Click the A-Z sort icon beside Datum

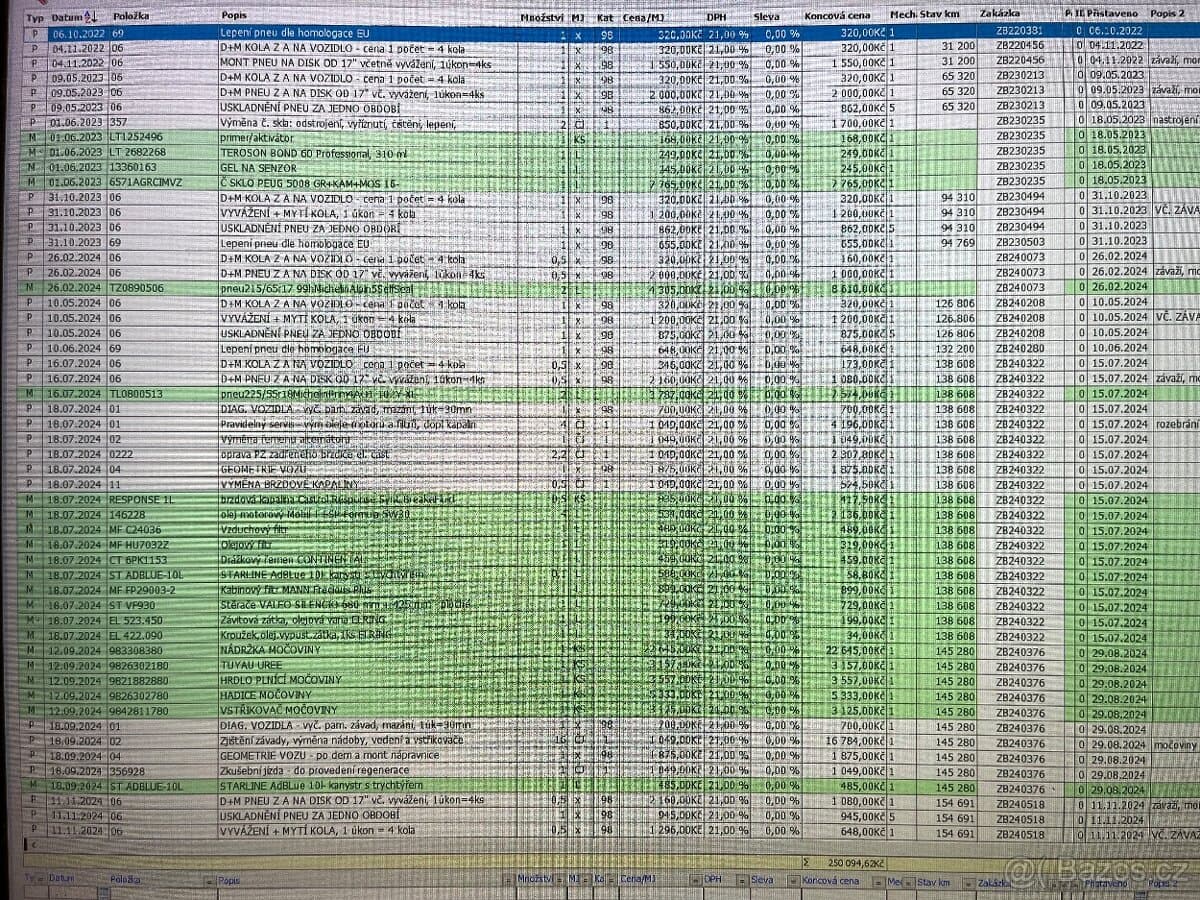90,18
